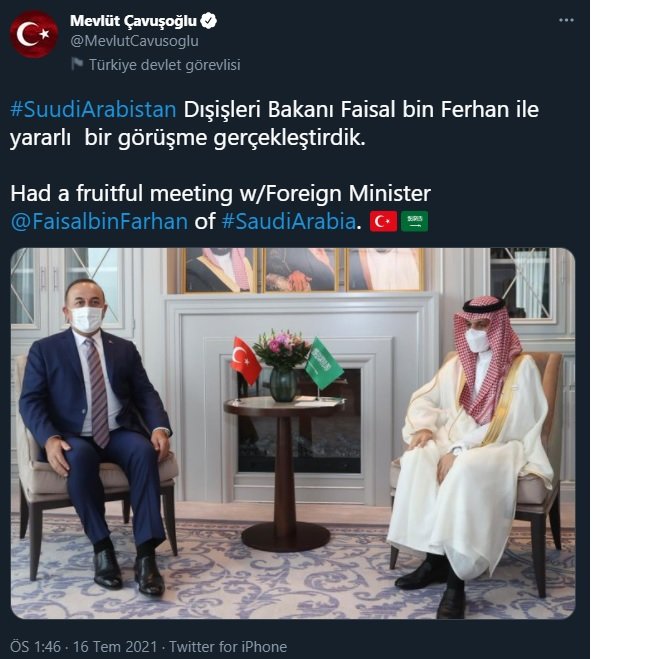
Task: Open the #SaudiArabia hashtag link
Action: click(x=289, y=221)
